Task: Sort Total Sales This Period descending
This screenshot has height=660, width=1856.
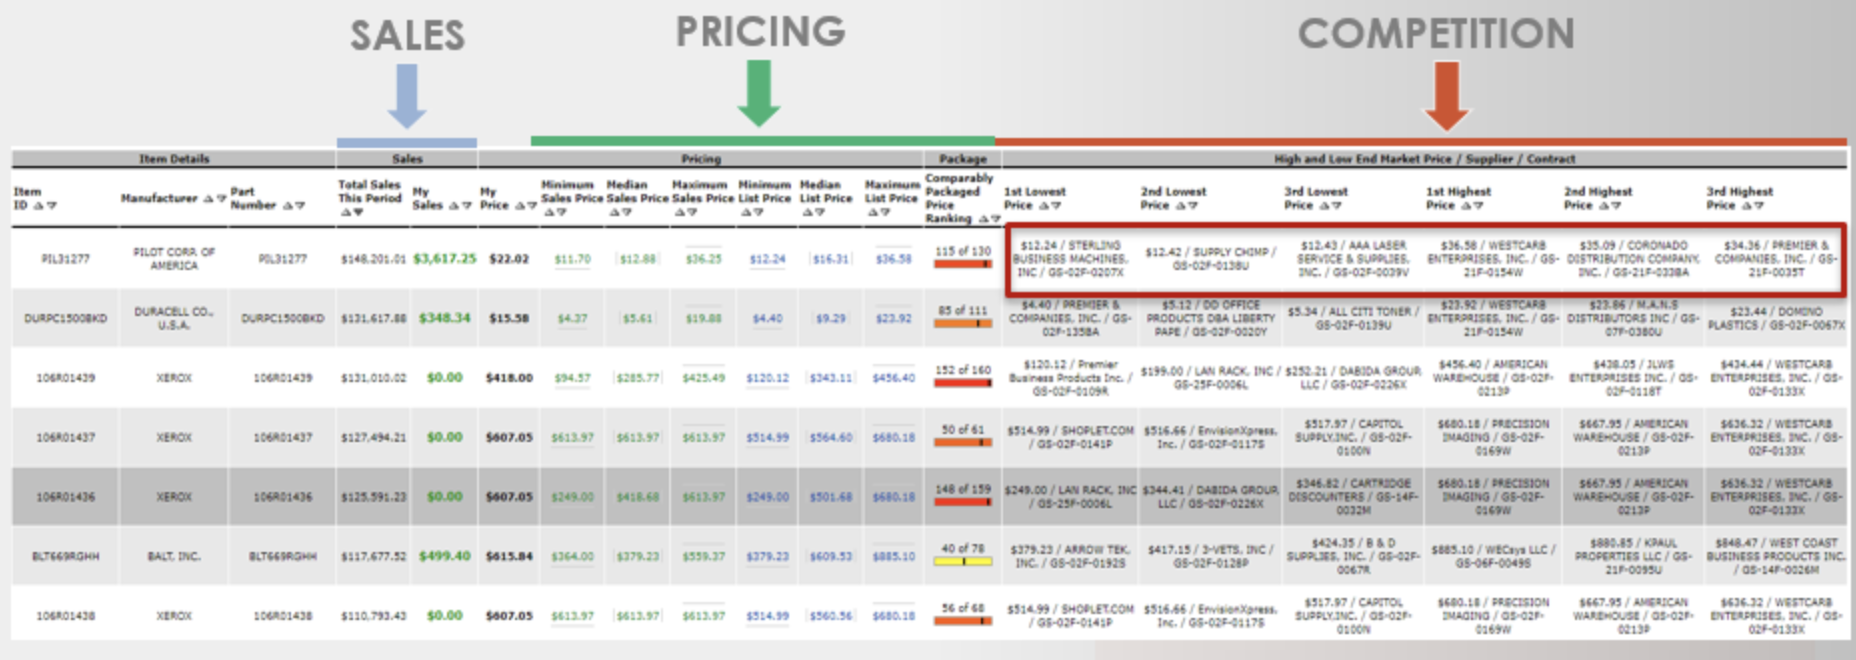Action: 358,212
